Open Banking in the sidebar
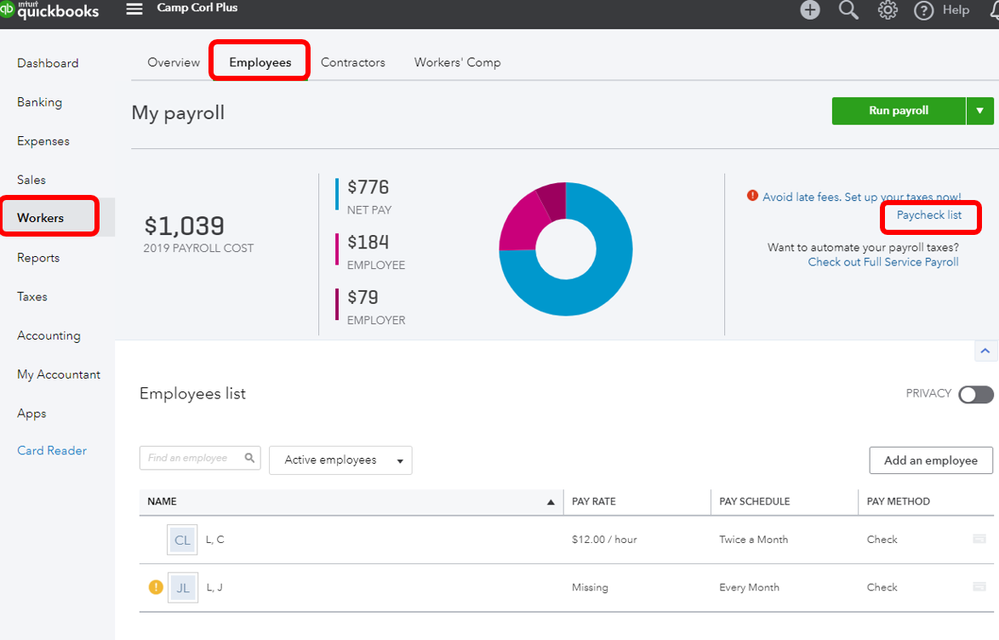Image resolution: width=999 pixels, height=640 pixels. point(40,102)
